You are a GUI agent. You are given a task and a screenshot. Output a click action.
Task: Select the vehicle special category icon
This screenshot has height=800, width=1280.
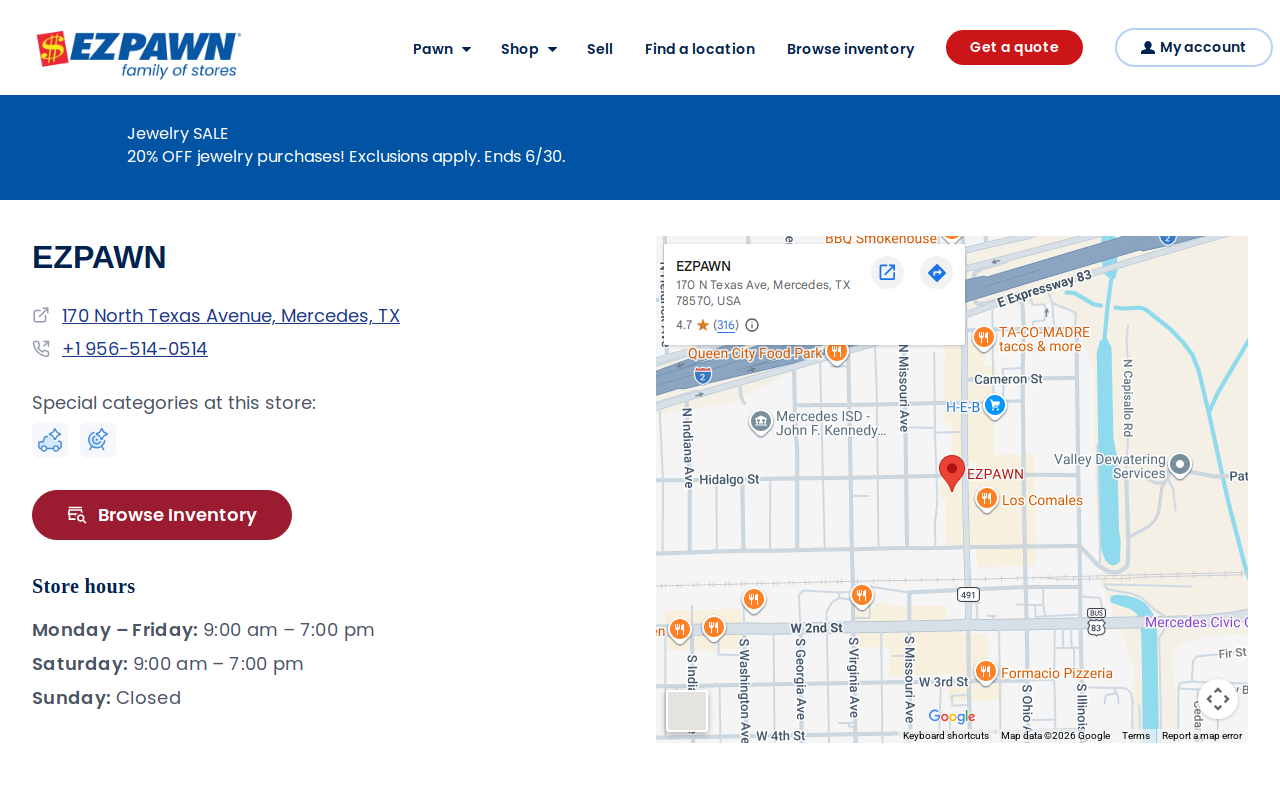50,440
